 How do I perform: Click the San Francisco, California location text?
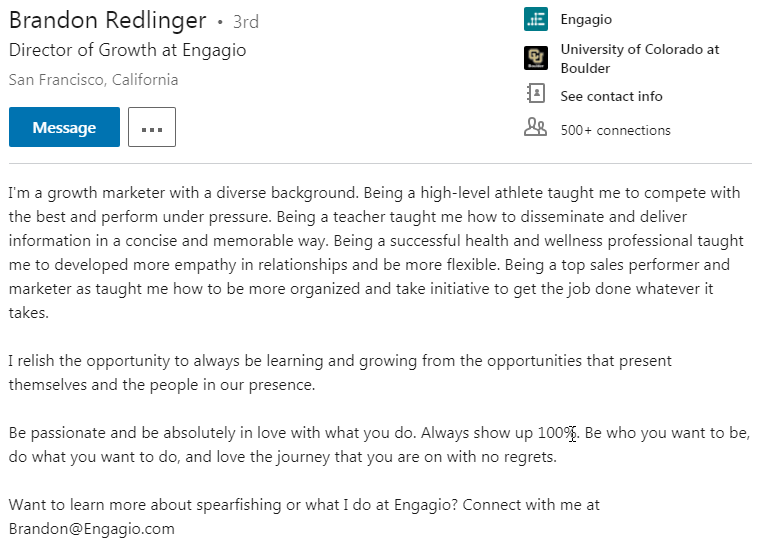93,80
